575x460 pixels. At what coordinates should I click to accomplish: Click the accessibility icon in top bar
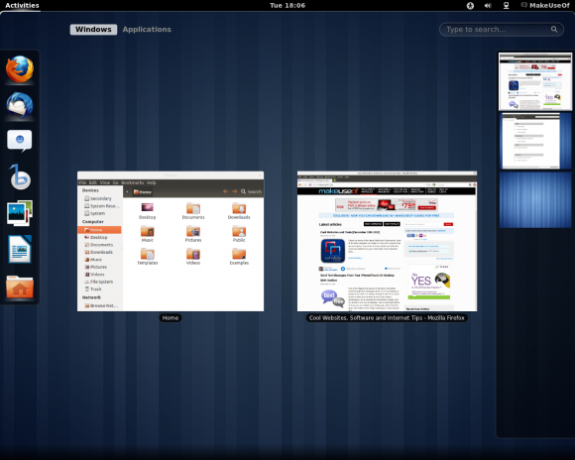click(470, 6)
